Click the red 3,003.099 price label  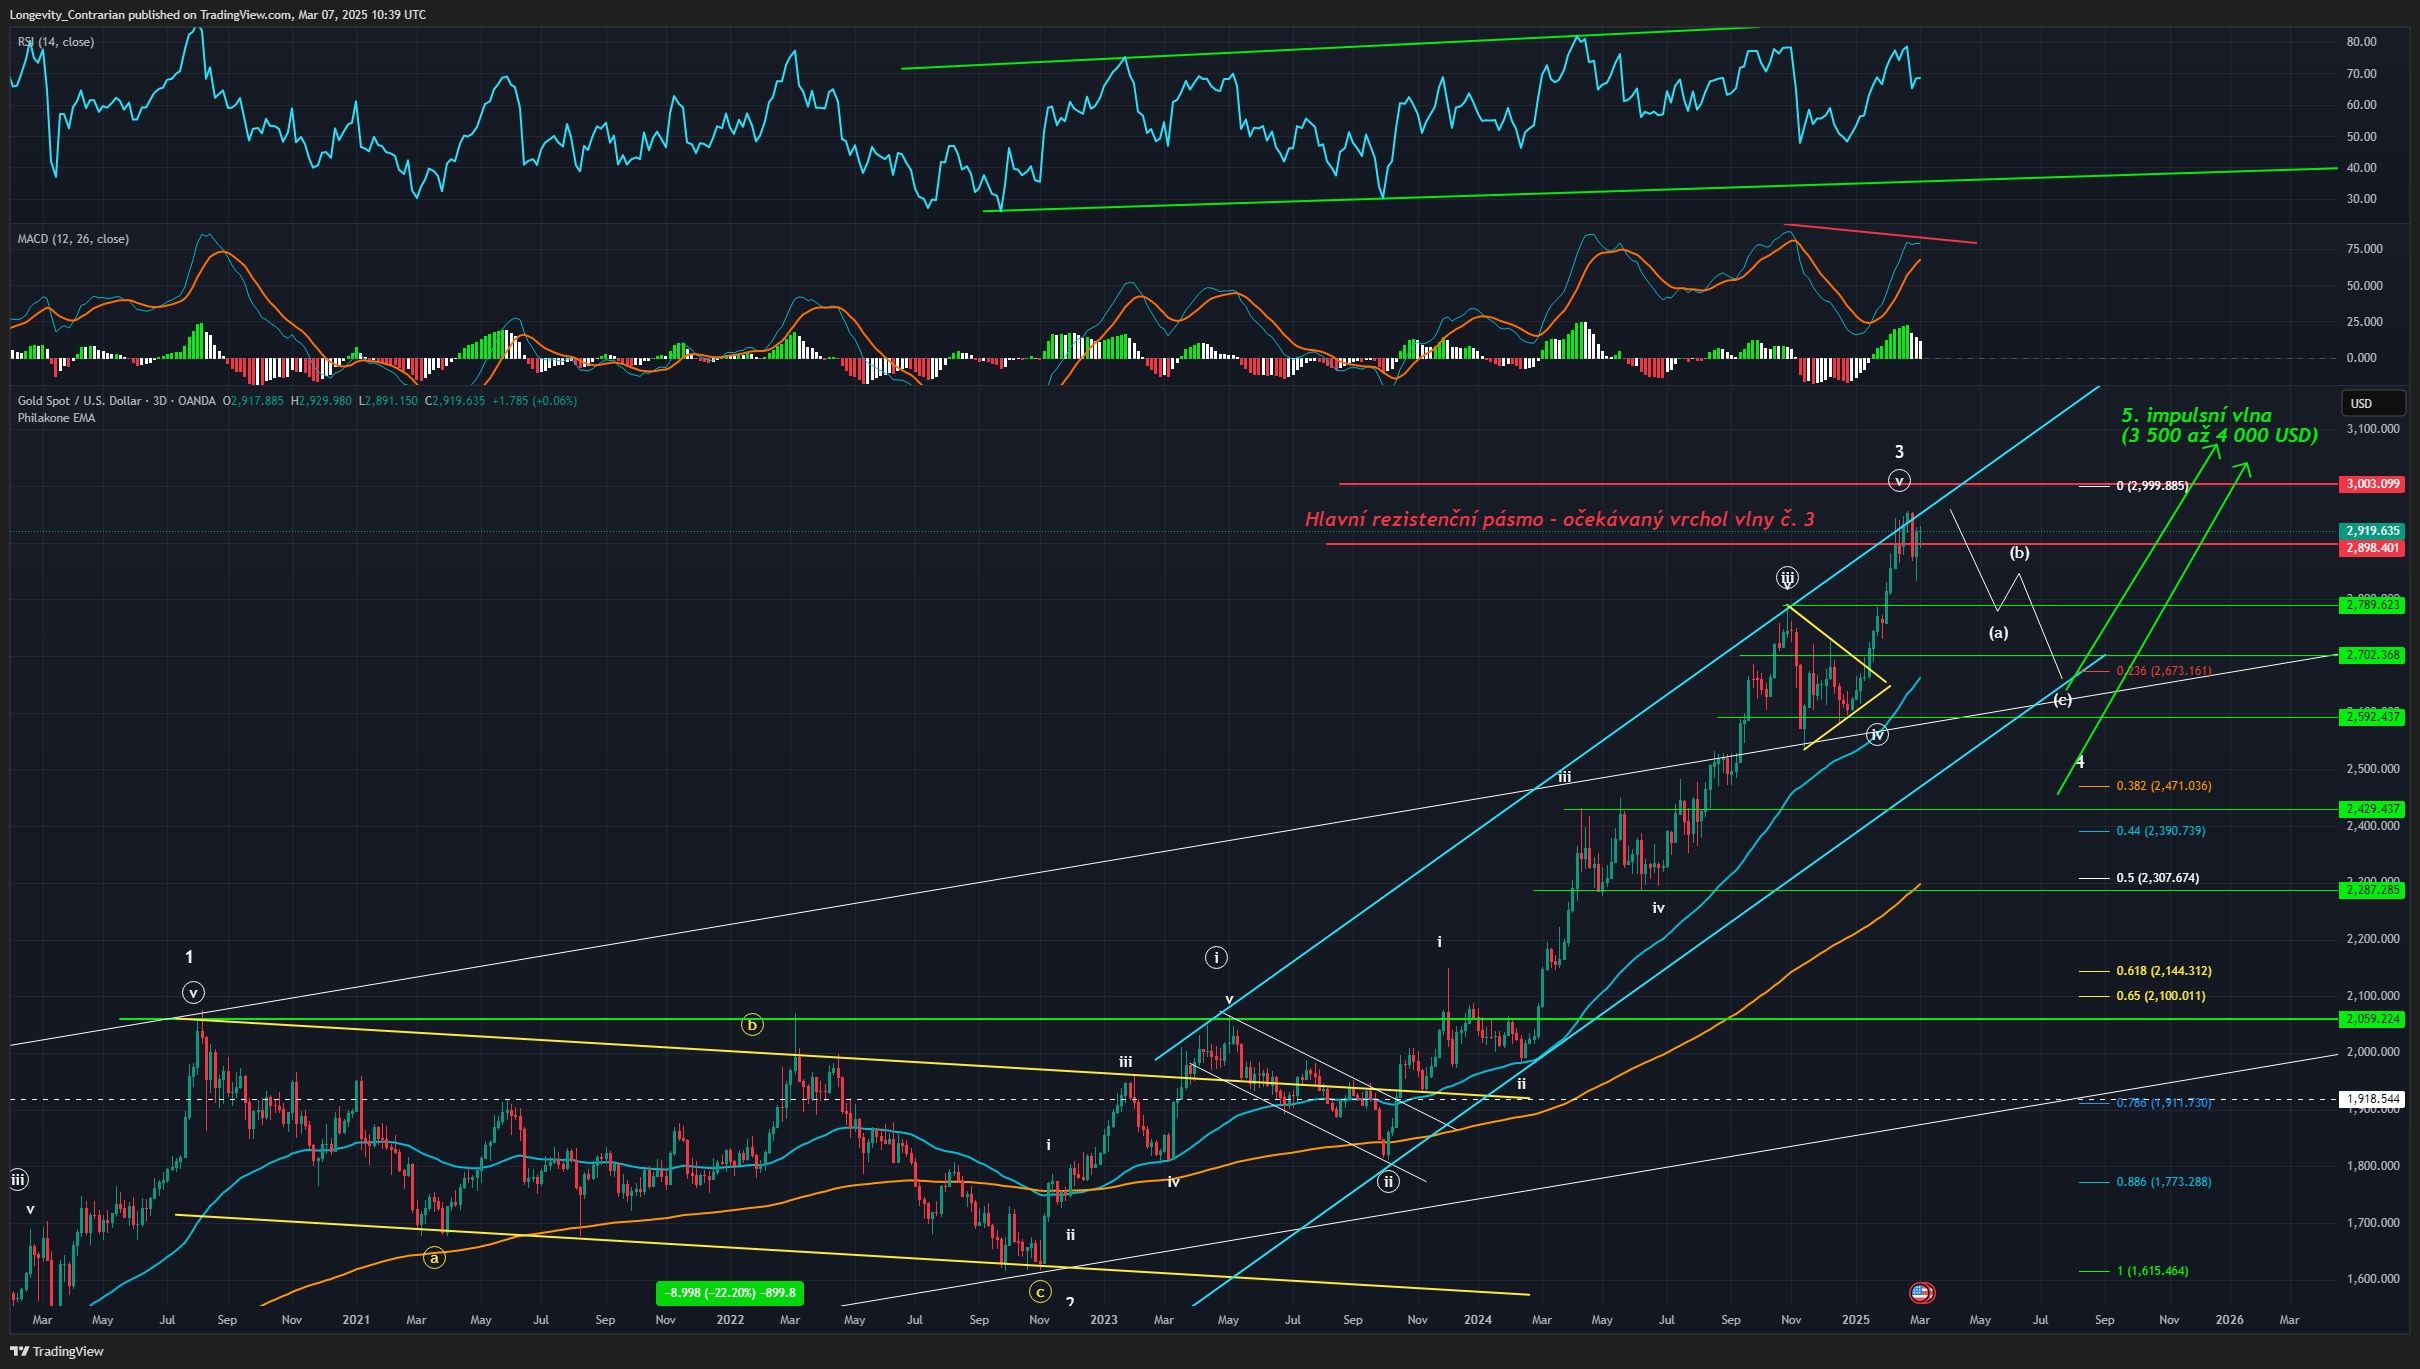coord(2373,484)
